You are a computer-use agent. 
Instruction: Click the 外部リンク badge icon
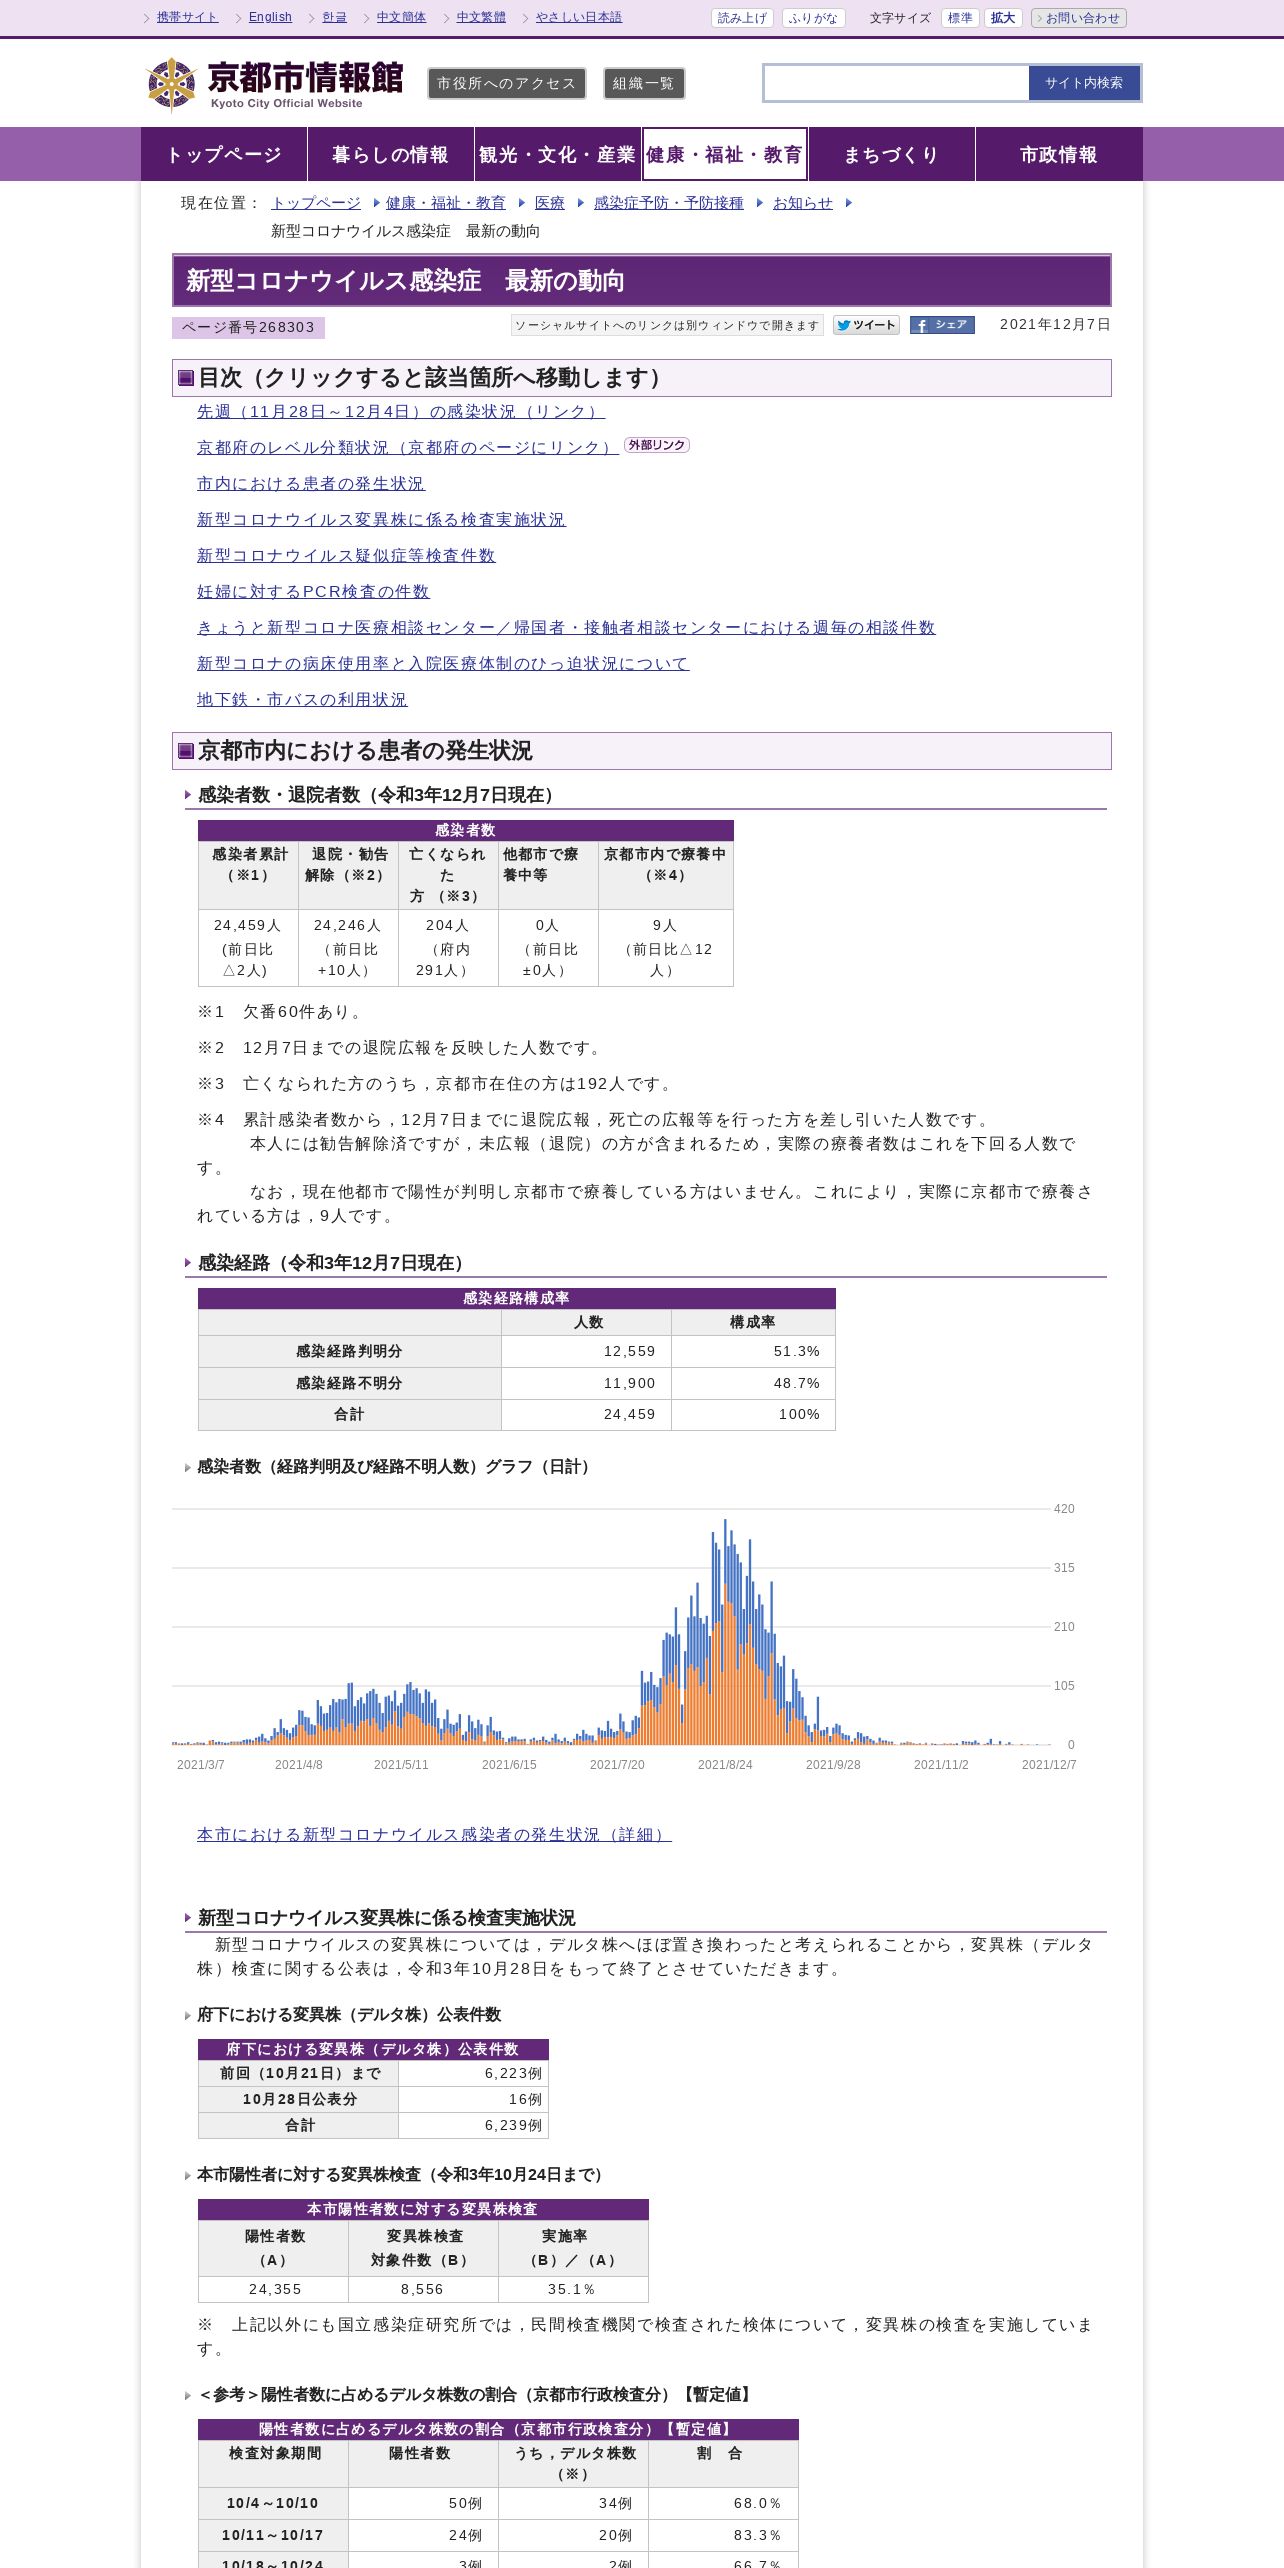657,445
